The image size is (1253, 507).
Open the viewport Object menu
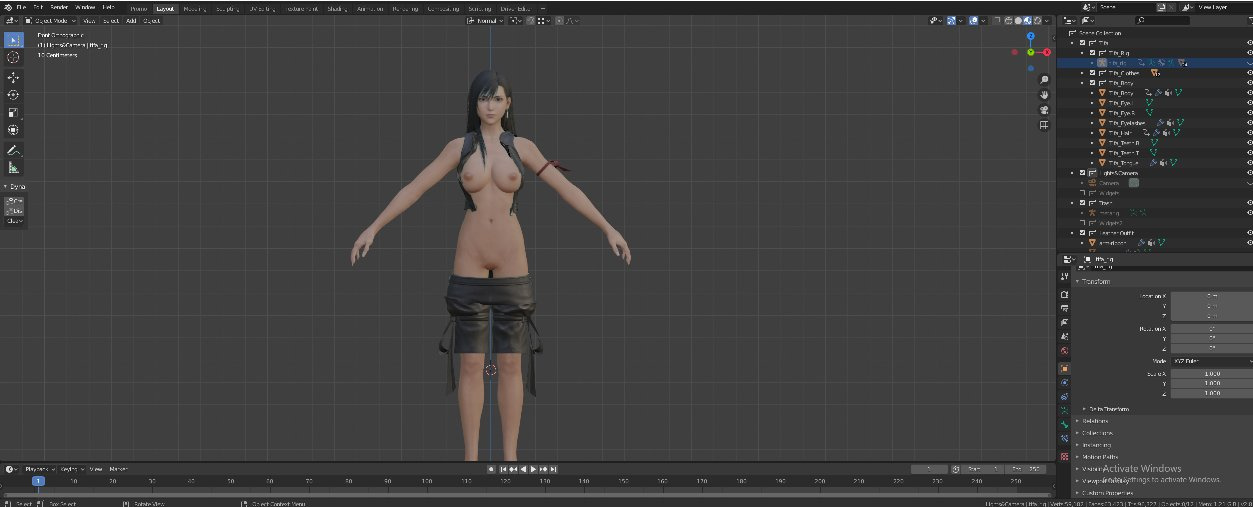pyautogui.click(x=151, y=20)
